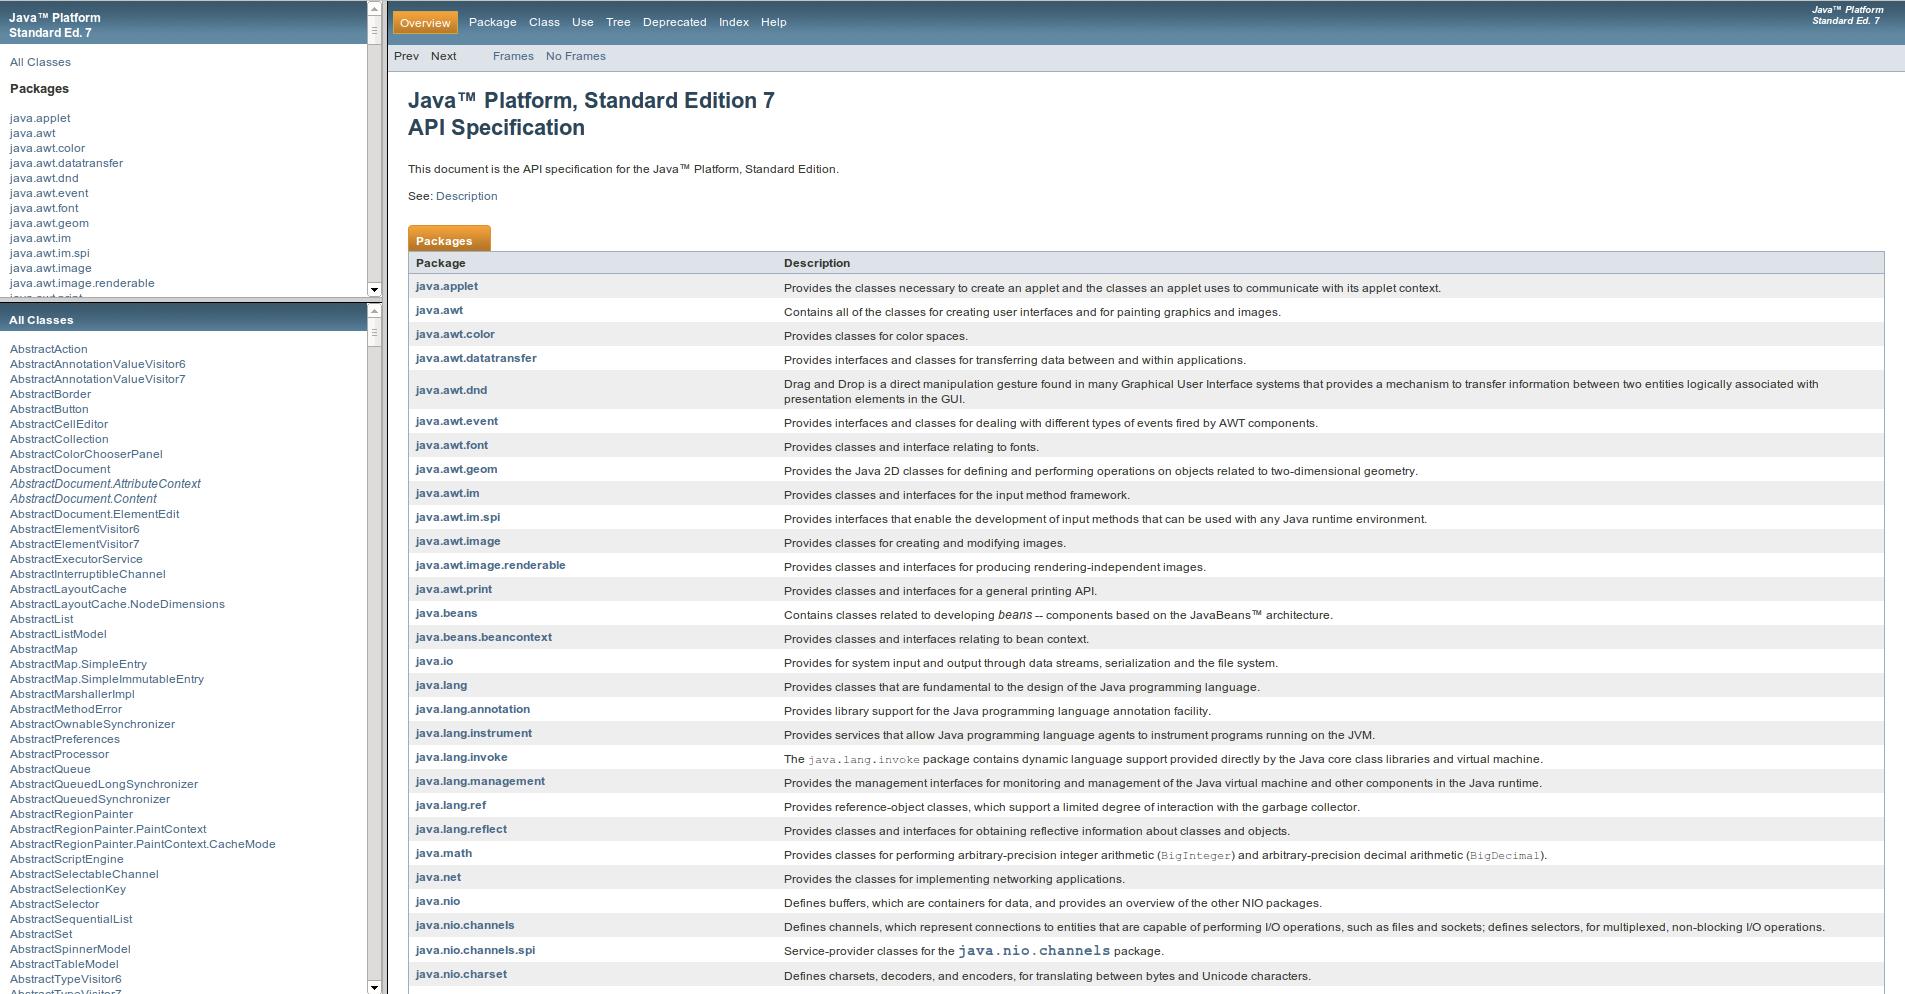Screen dimensions: 1905x994
Task: Open java.lang.reflect package link
Action: tap(461, 829)
